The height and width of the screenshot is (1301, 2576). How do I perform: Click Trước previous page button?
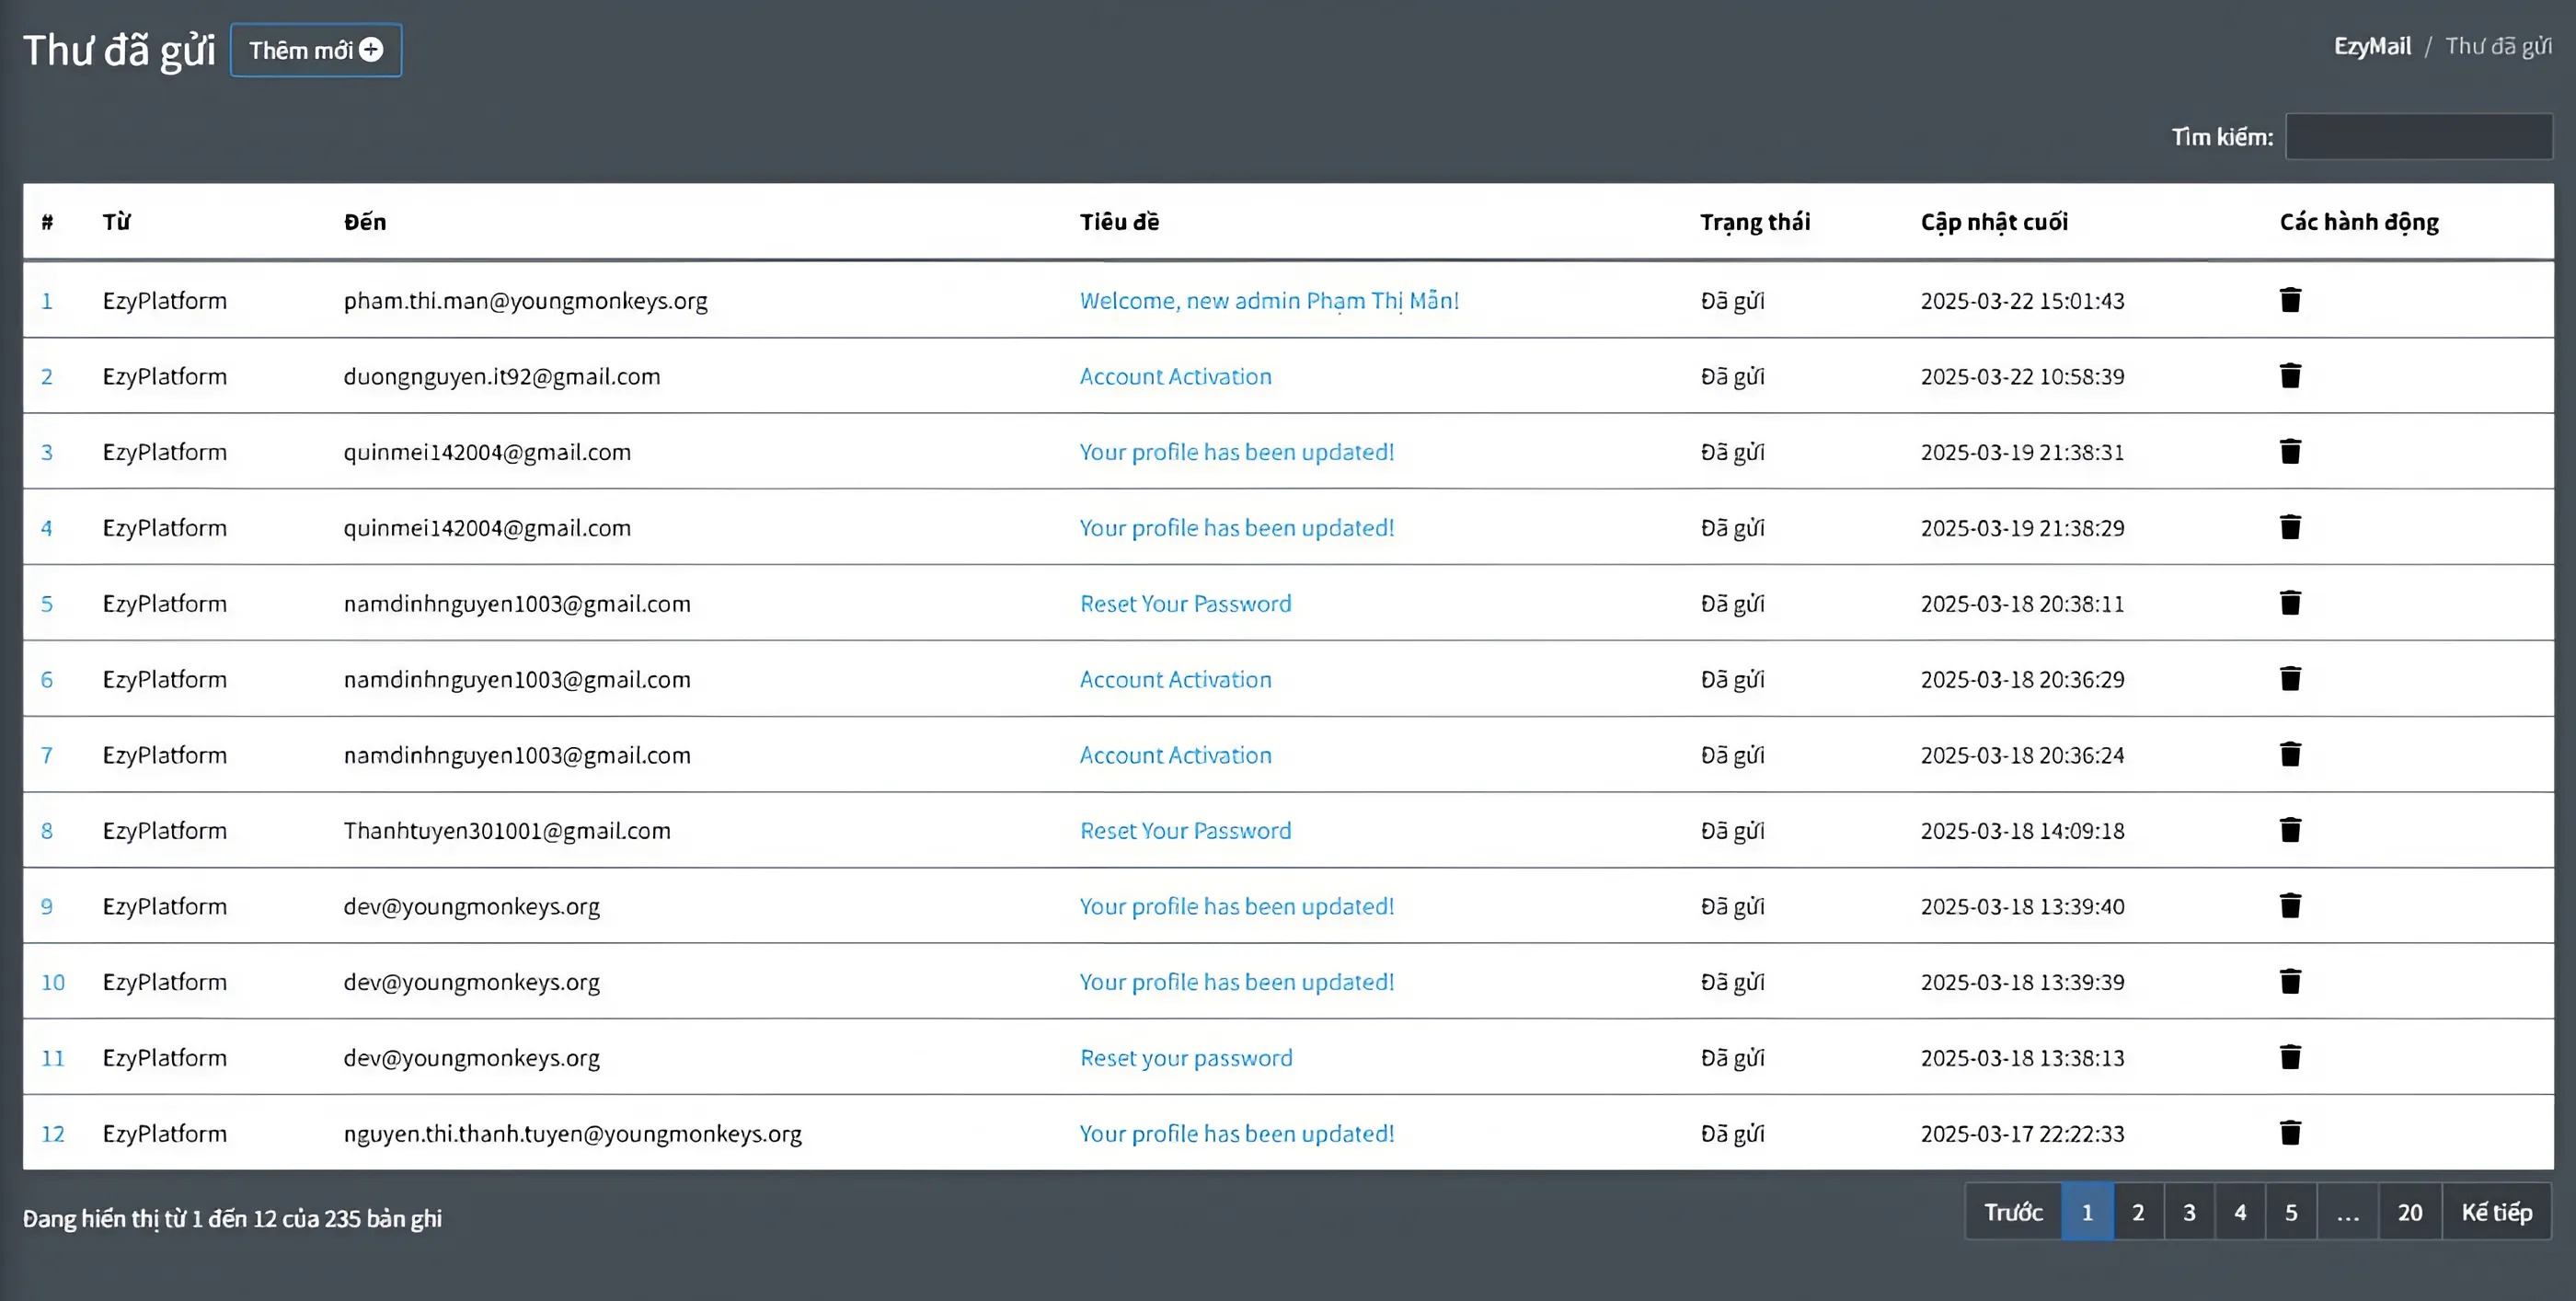click(2013, 1212)
